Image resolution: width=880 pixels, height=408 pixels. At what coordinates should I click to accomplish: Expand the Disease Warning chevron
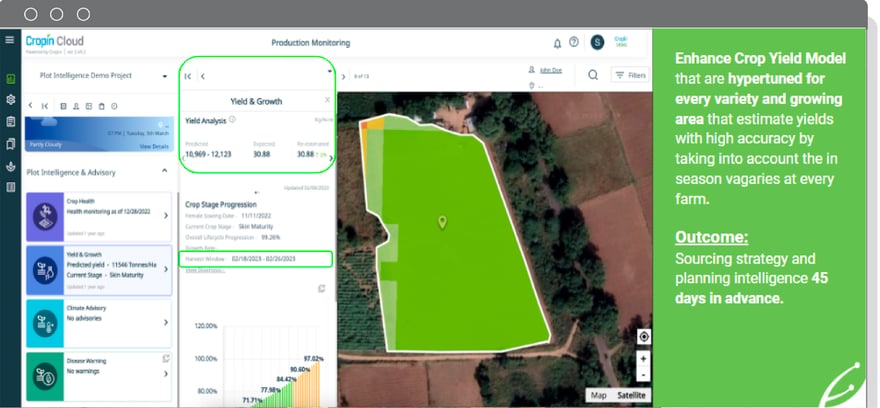pyautogui.click(x=166, y=374)
